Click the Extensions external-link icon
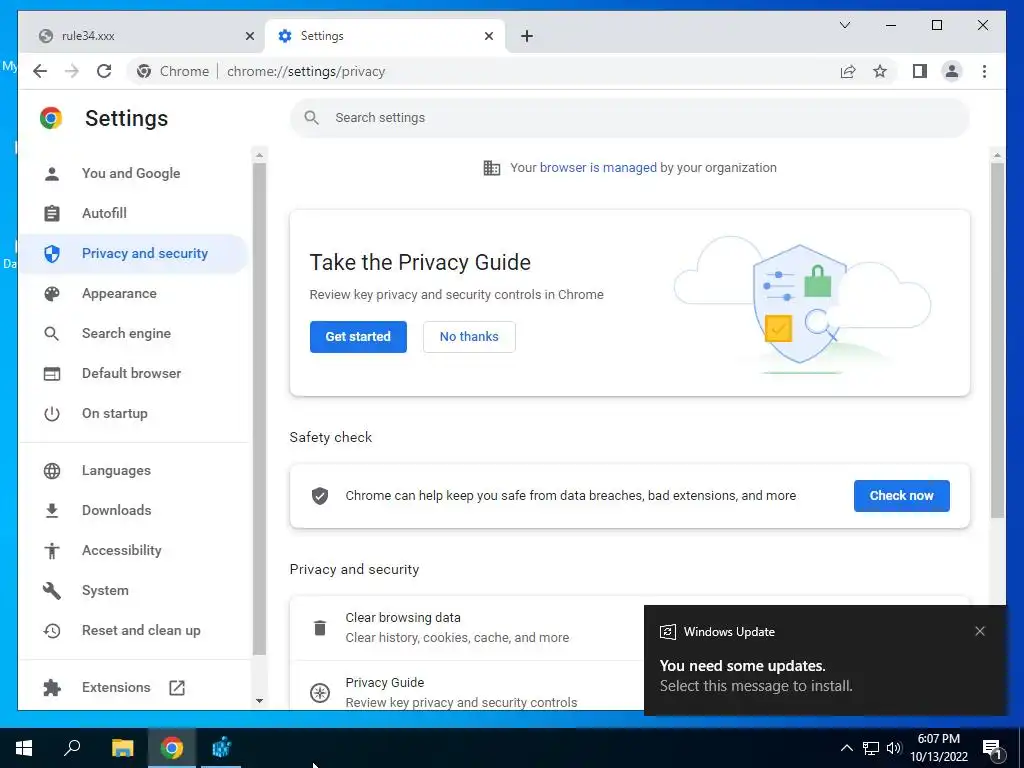The height and width of the screenshot is (768, 1024). (177, 687)
